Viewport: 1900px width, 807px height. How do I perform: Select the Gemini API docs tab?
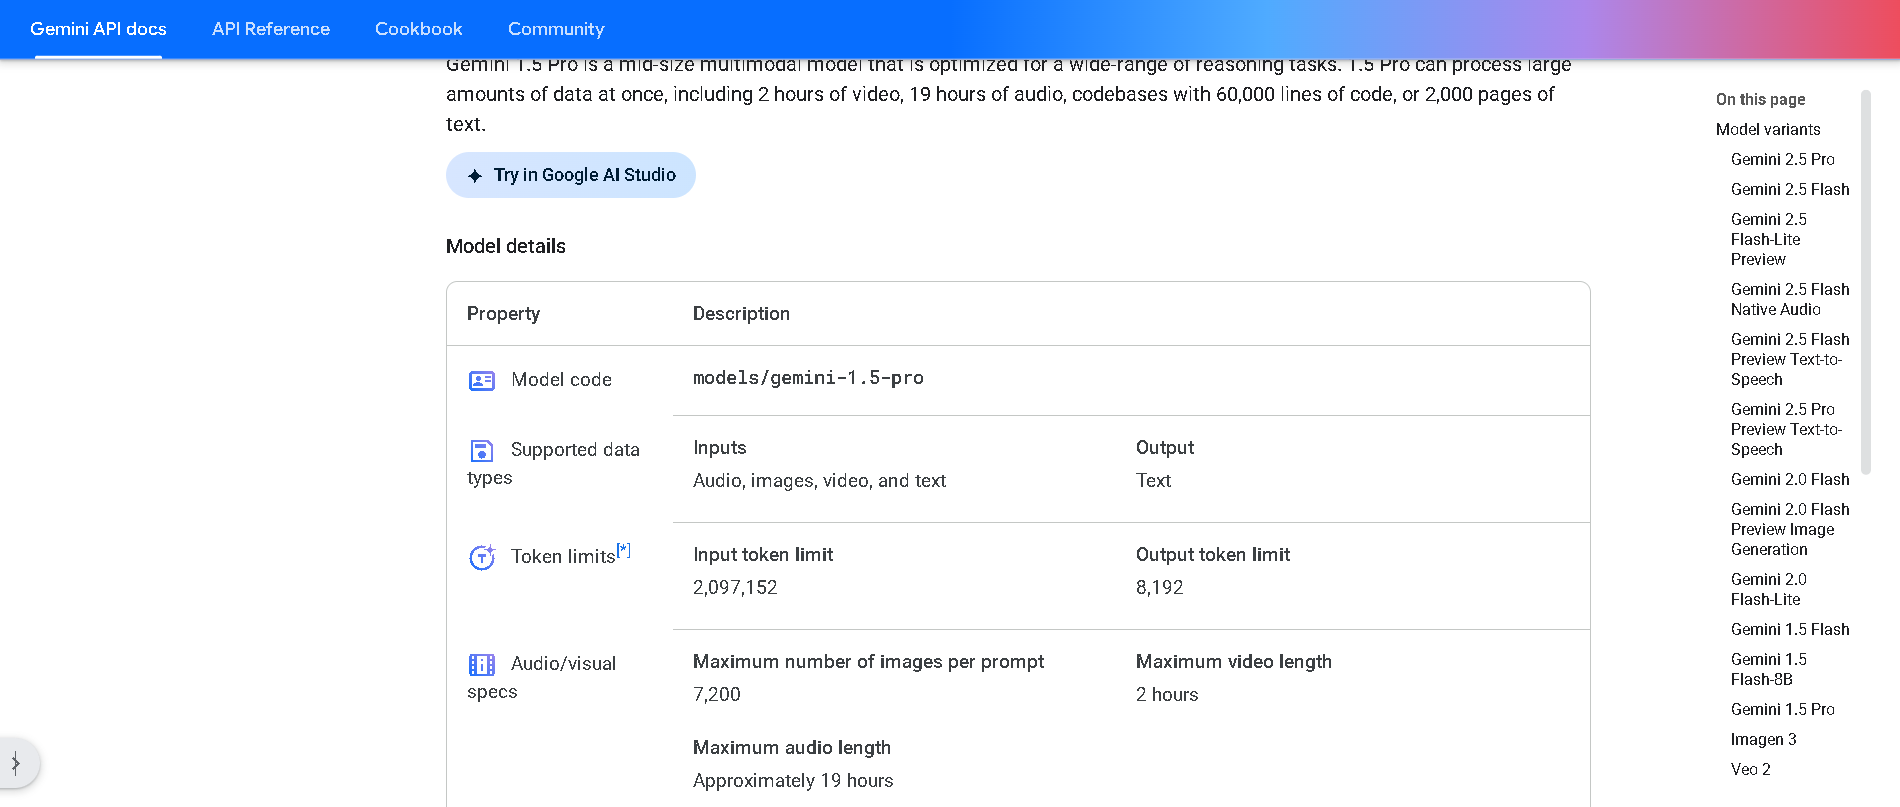(x=98, y=29)
